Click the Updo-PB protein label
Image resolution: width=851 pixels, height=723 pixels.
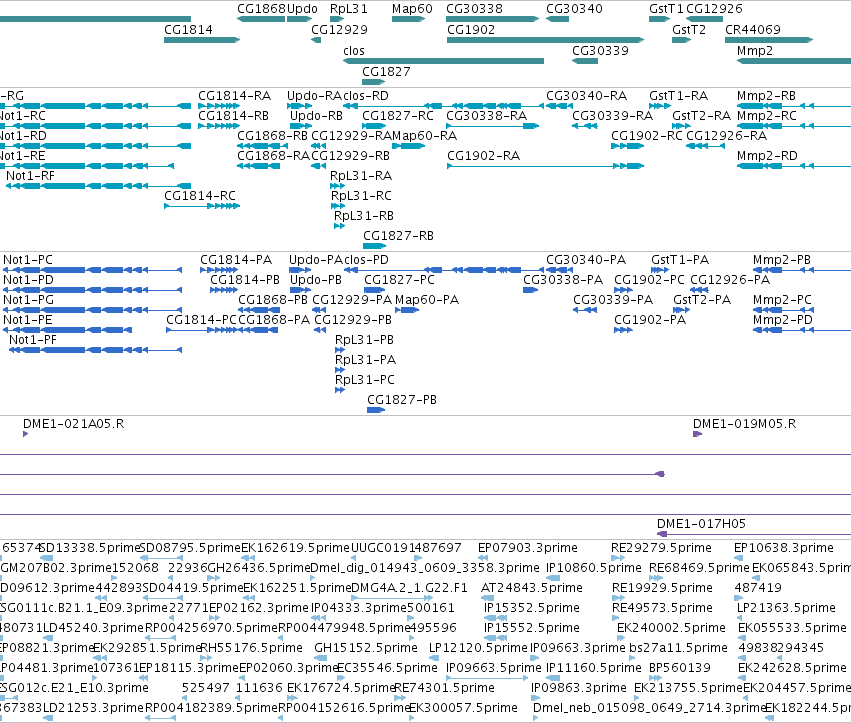pos(316,280)
